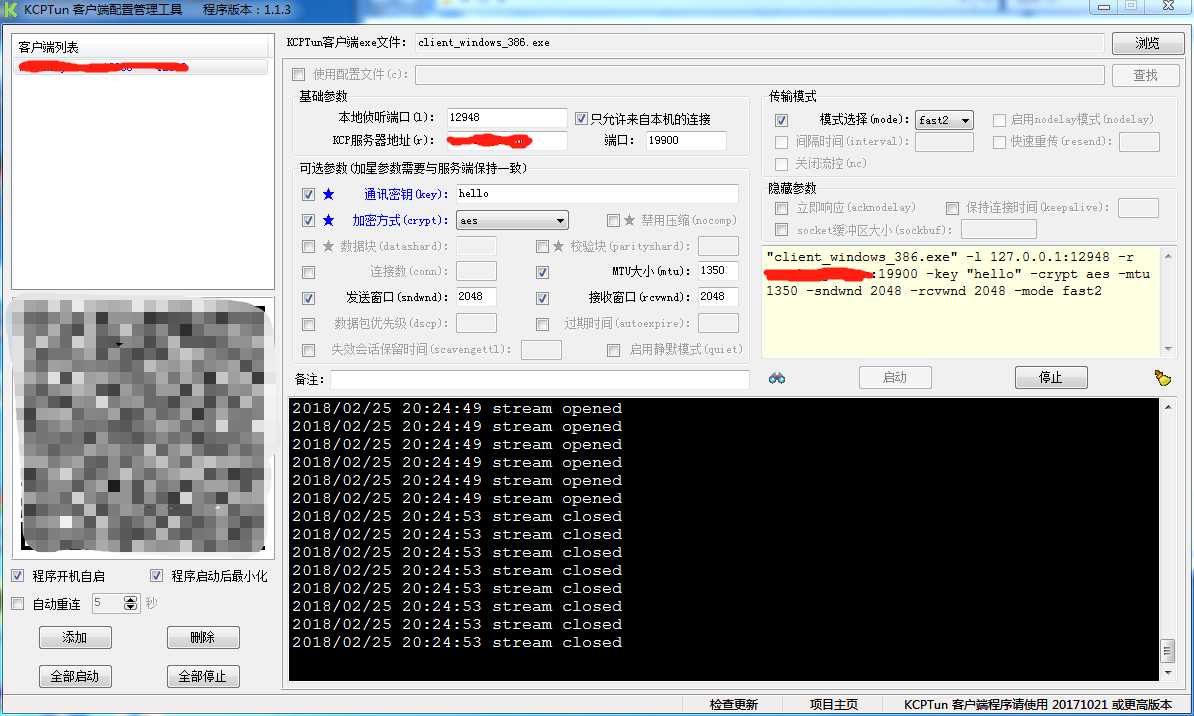The image size is (1194, 716).
Task: Click the blurred QR code image
Action: tap(142, 426)
